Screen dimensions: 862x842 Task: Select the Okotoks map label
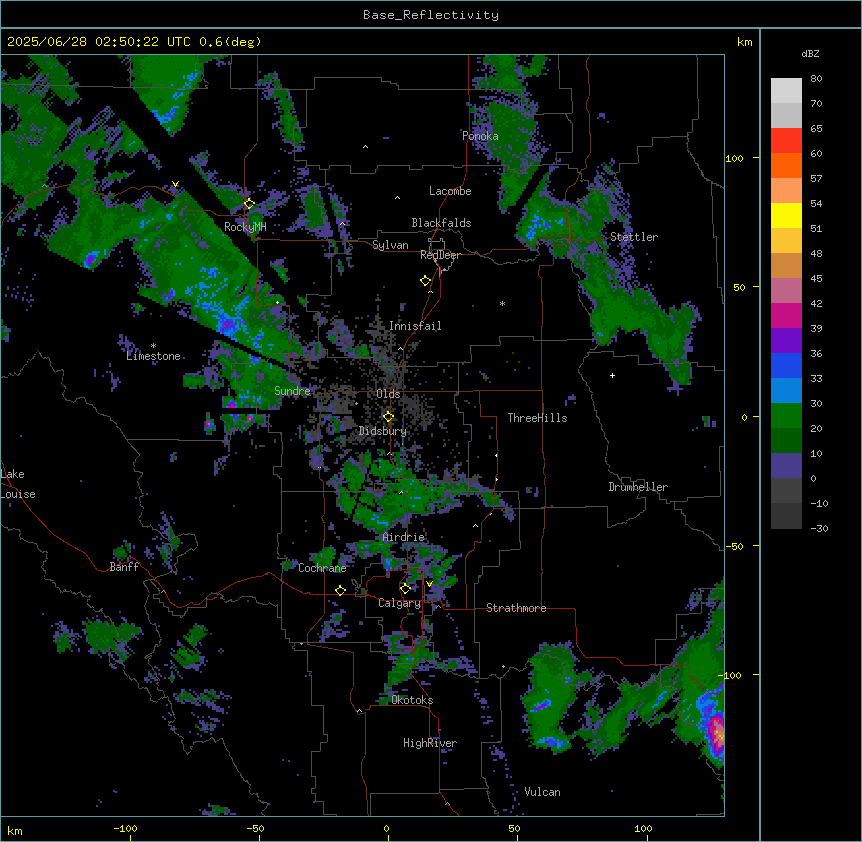pos(412,700)
